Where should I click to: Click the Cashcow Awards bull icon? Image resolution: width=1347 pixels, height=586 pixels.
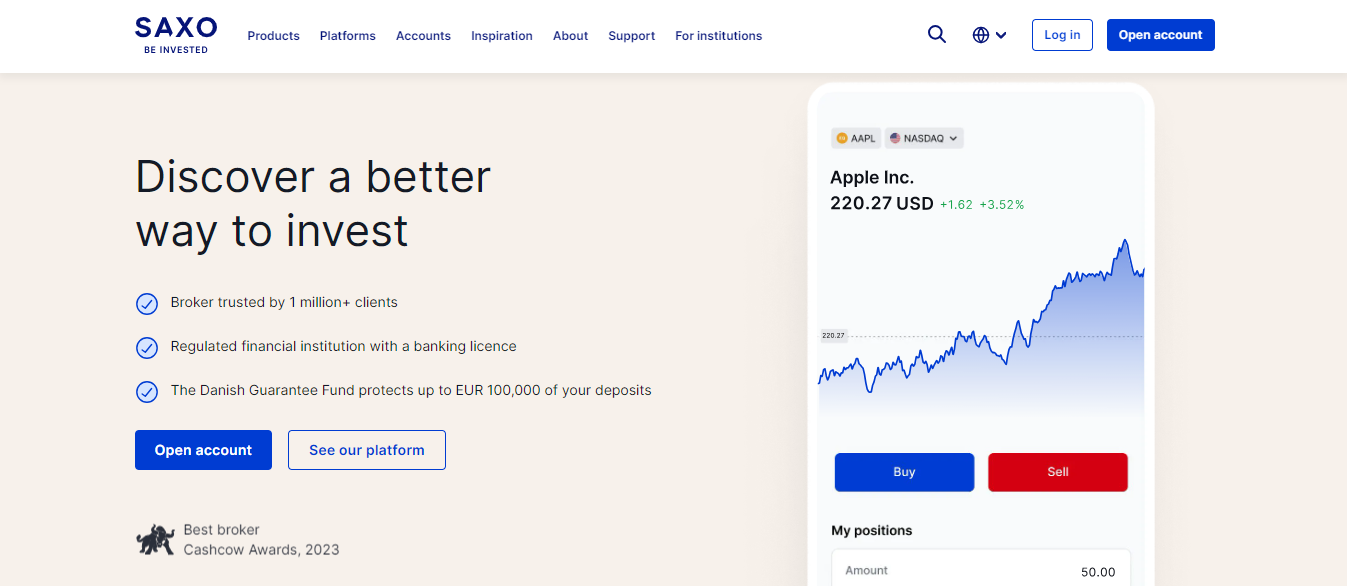tap(156, 538)
